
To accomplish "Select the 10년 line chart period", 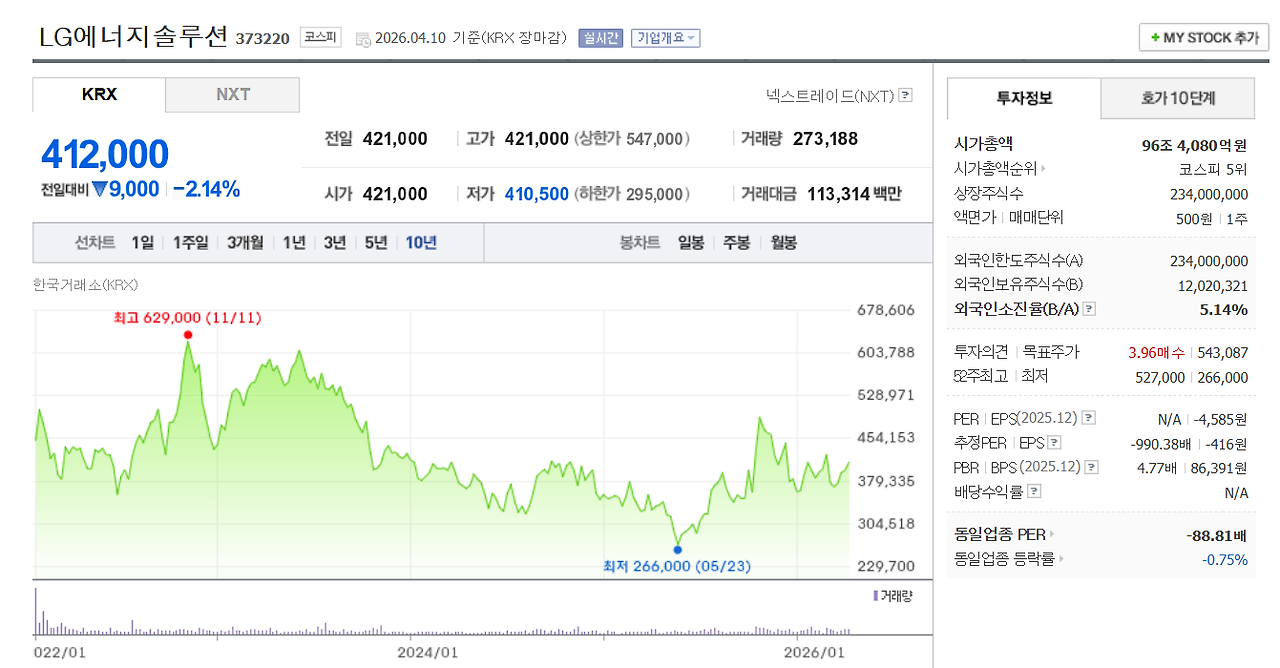I will click(421, 243).
